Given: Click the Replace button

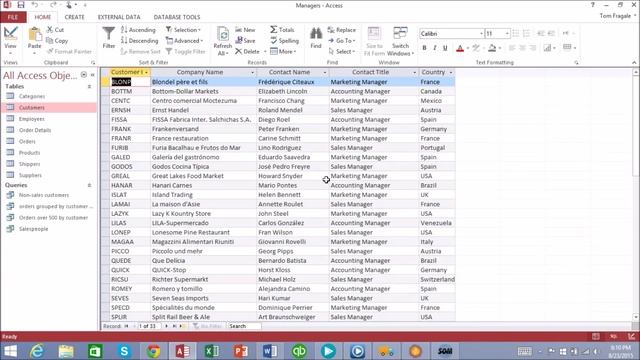Looking at the screenshot, I should pyautogui.click(x=342, y=30).
